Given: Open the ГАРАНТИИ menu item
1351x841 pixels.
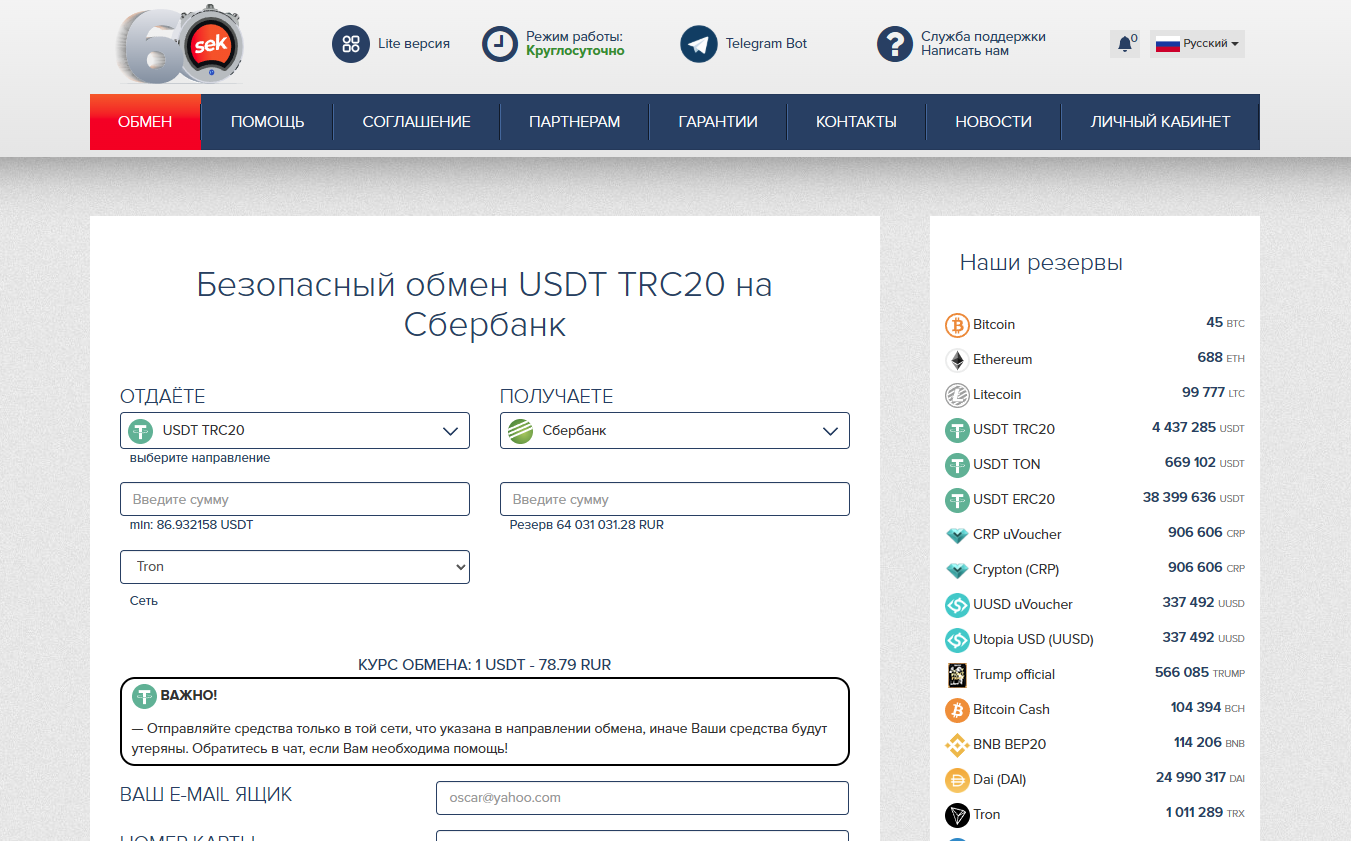Looking at the screenshot, I should 718,122.
